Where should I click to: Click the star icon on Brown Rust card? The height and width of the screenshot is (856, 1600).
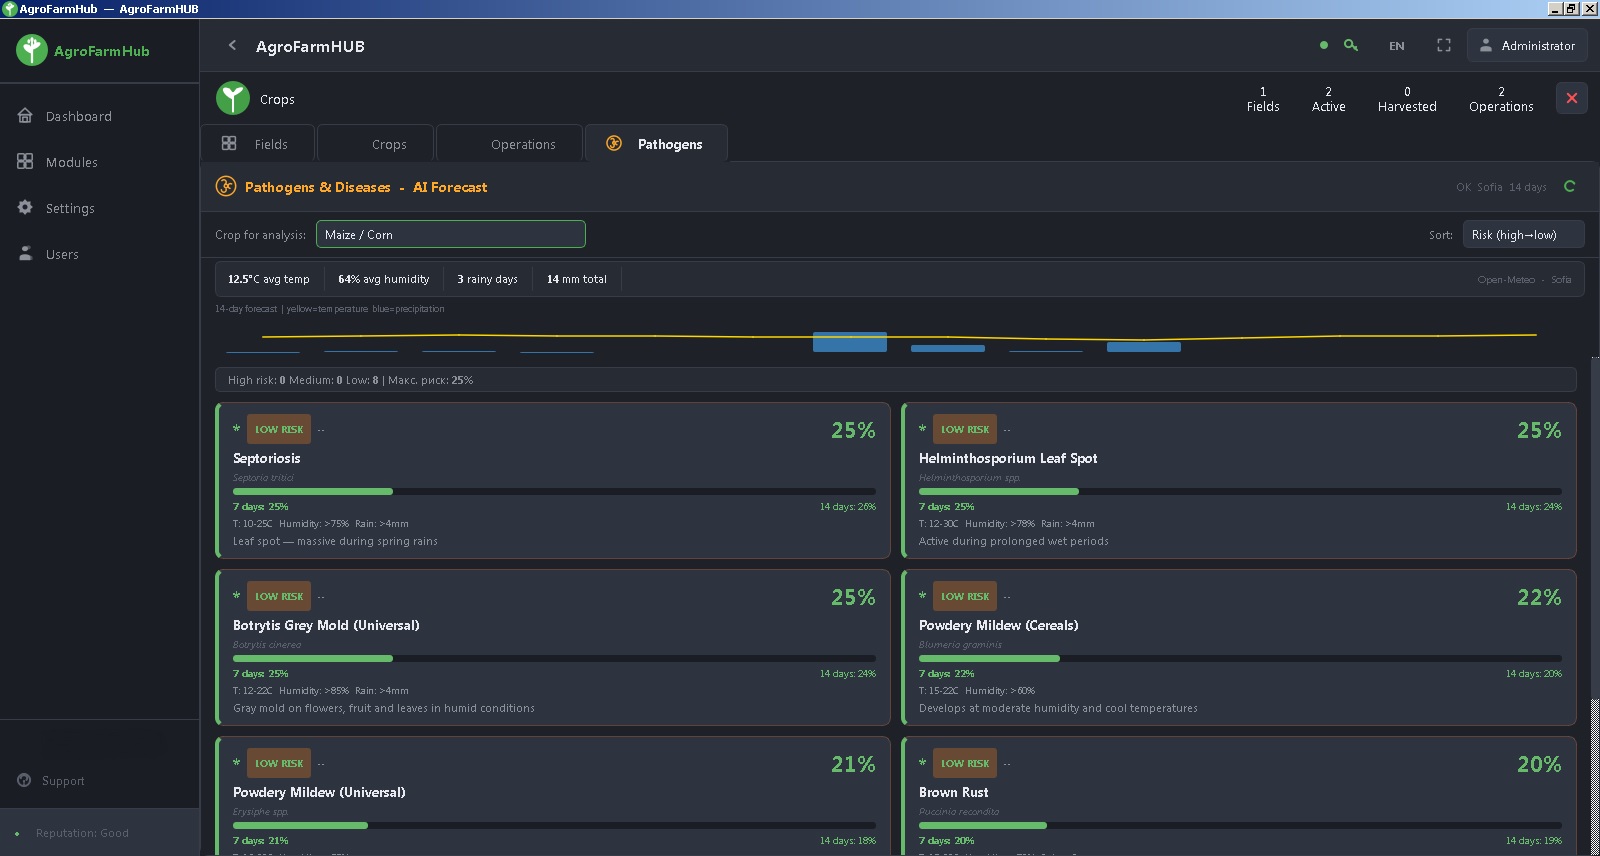pos(923,763)
